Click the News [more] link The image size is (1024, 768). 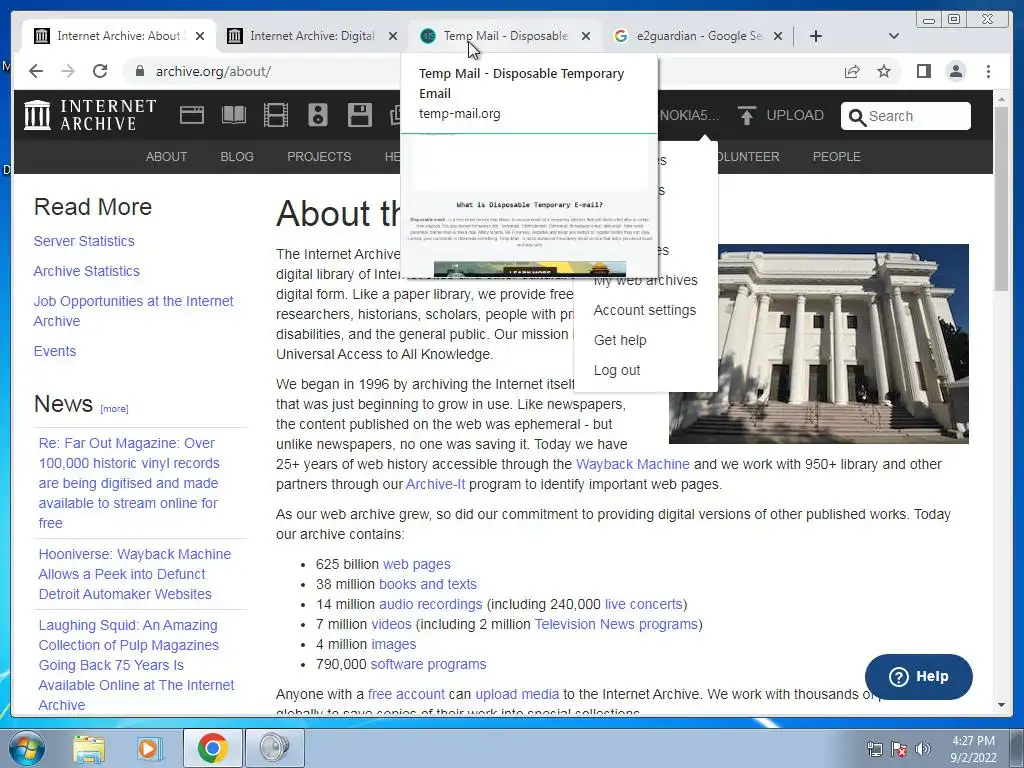114,409
